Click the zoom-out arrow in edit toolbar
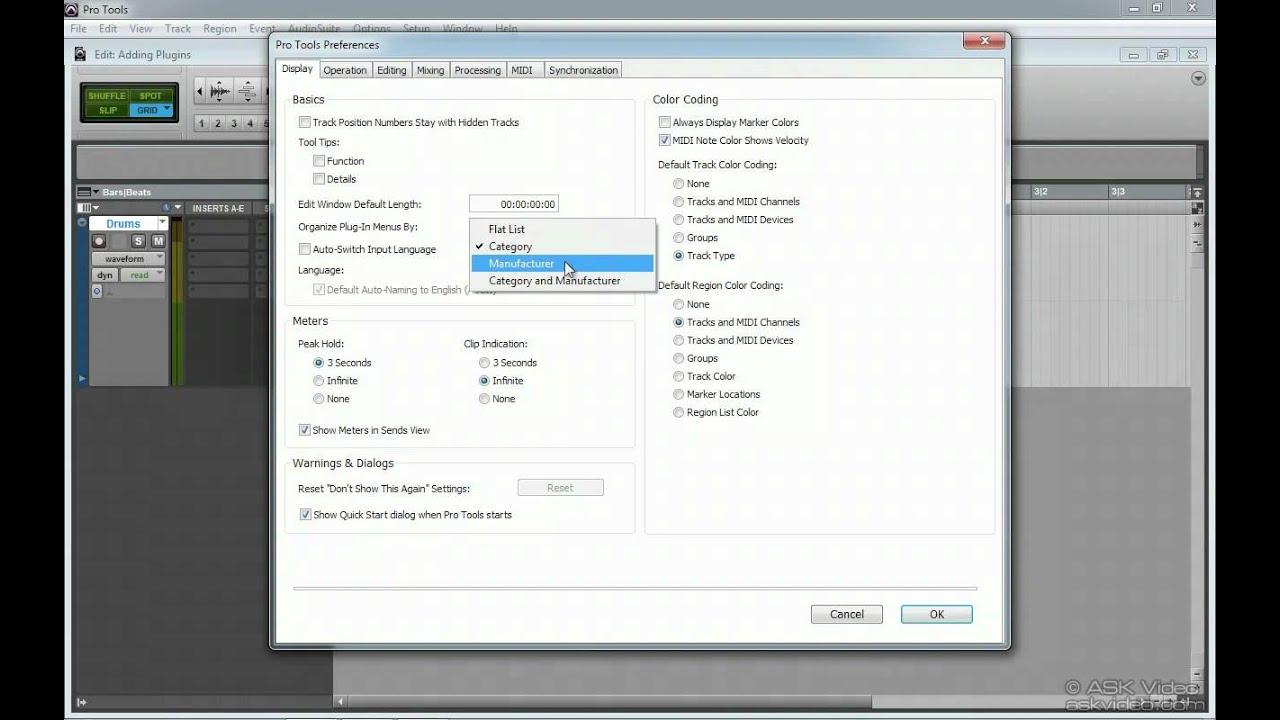 (199, 92)
